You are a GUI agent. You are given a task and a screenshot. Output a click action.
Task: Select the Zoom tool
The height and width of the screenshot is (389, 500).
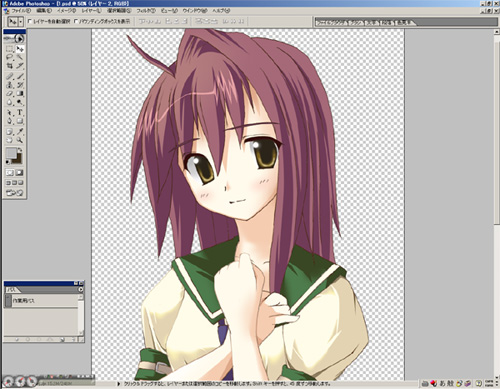point(20,140)
